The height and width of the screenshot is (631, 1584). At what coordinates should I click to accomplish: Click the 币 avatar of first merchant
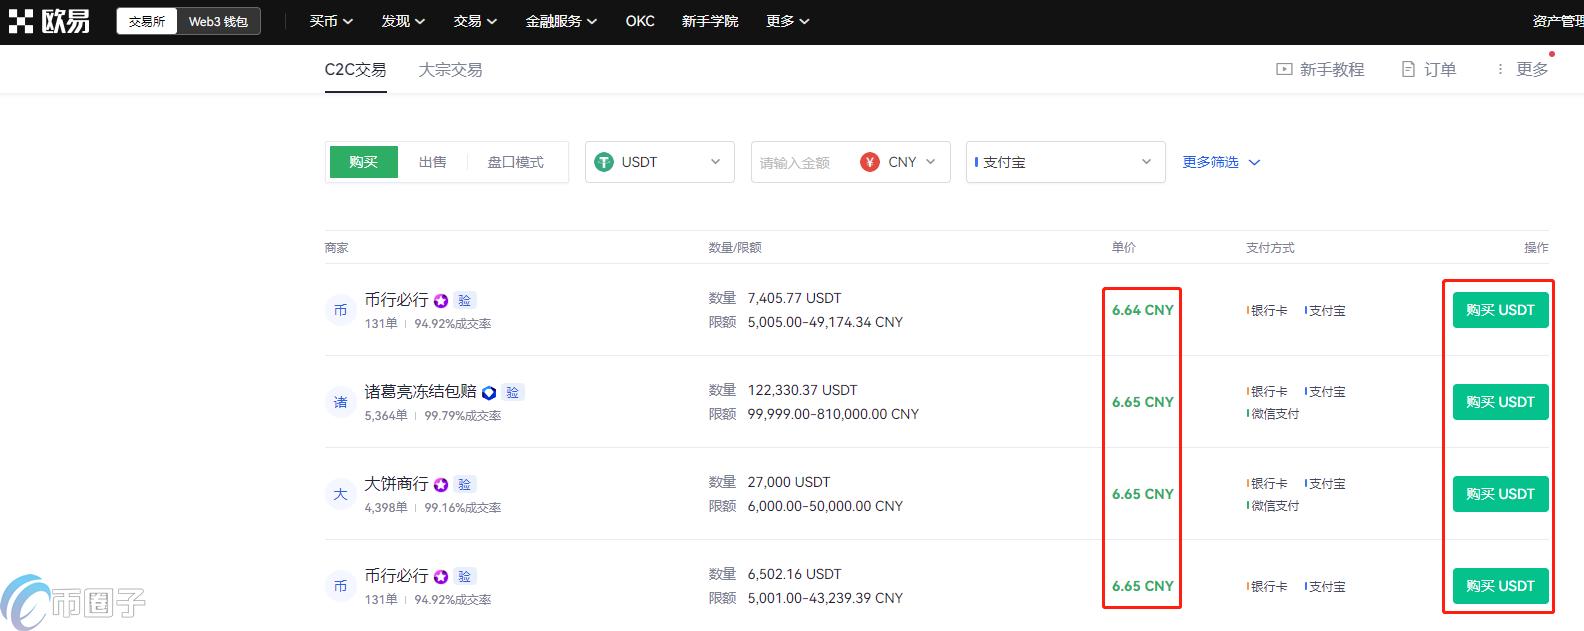[340, 310]
